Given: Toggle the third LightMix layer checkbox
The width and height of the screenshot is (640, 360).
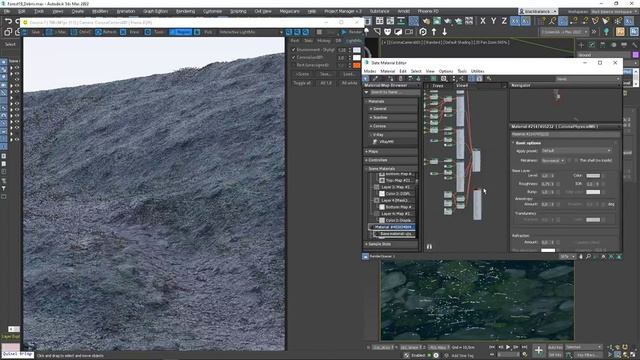Looking at the screenshot, I should click(x=293, y=65).
